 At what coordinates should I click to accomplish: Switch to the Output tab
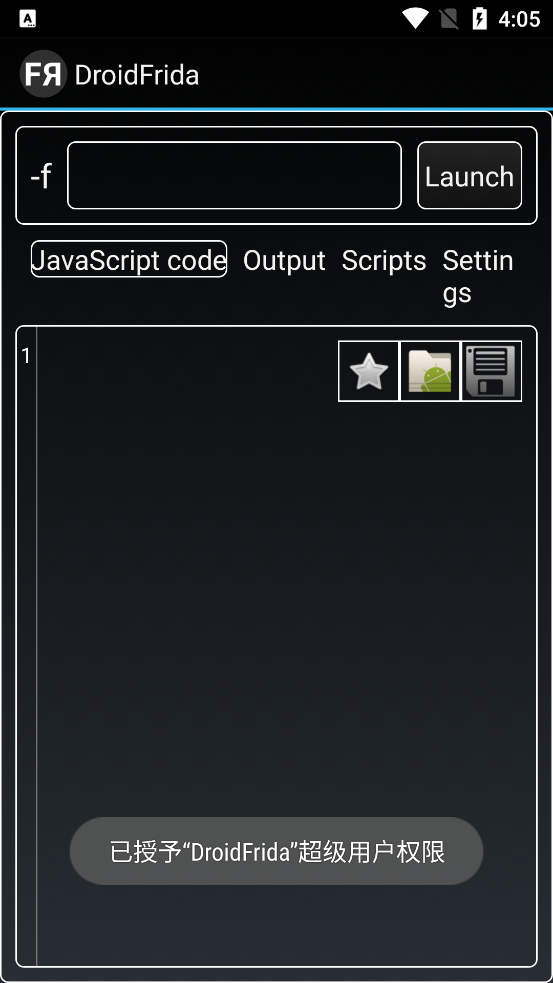284,261
